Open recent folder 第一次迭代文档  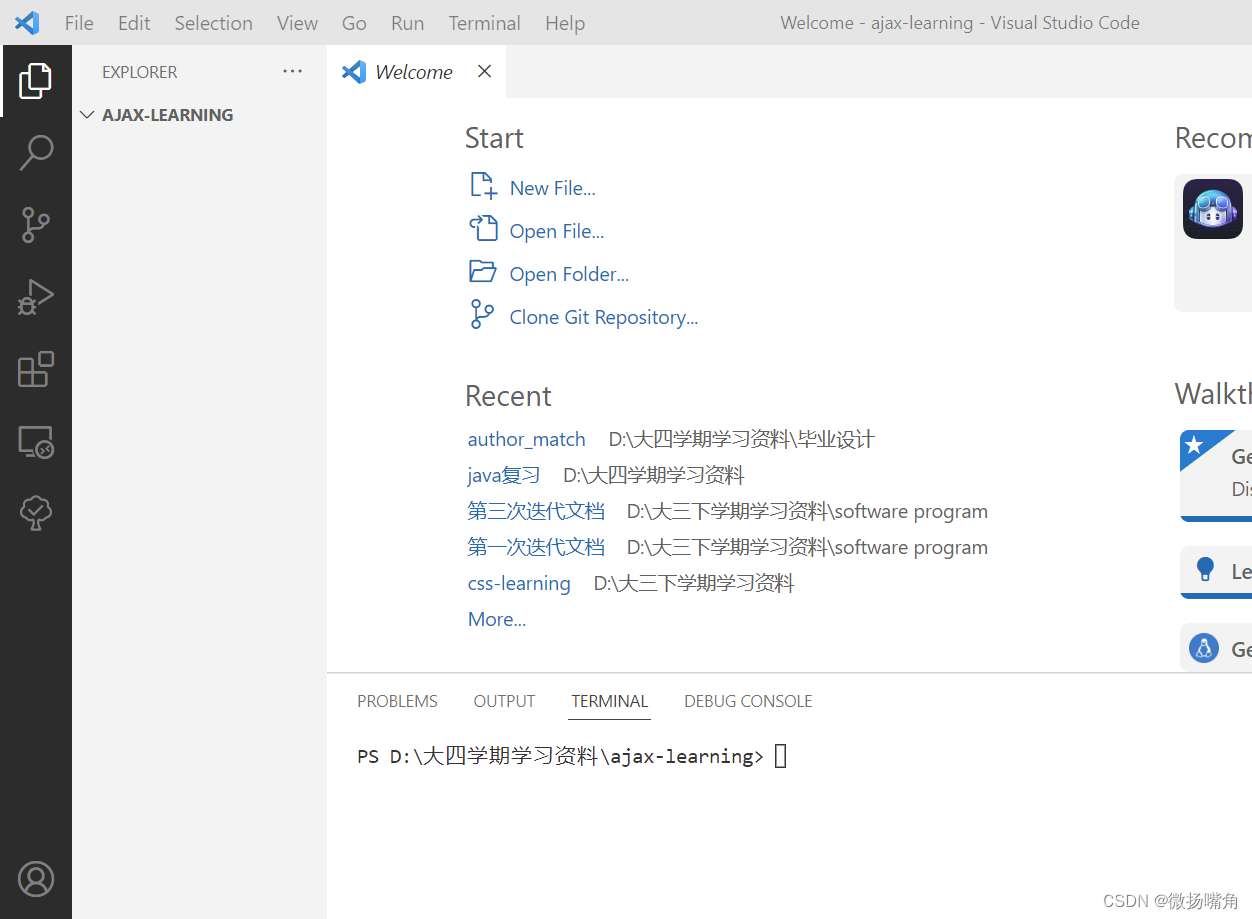coord(536,547)
